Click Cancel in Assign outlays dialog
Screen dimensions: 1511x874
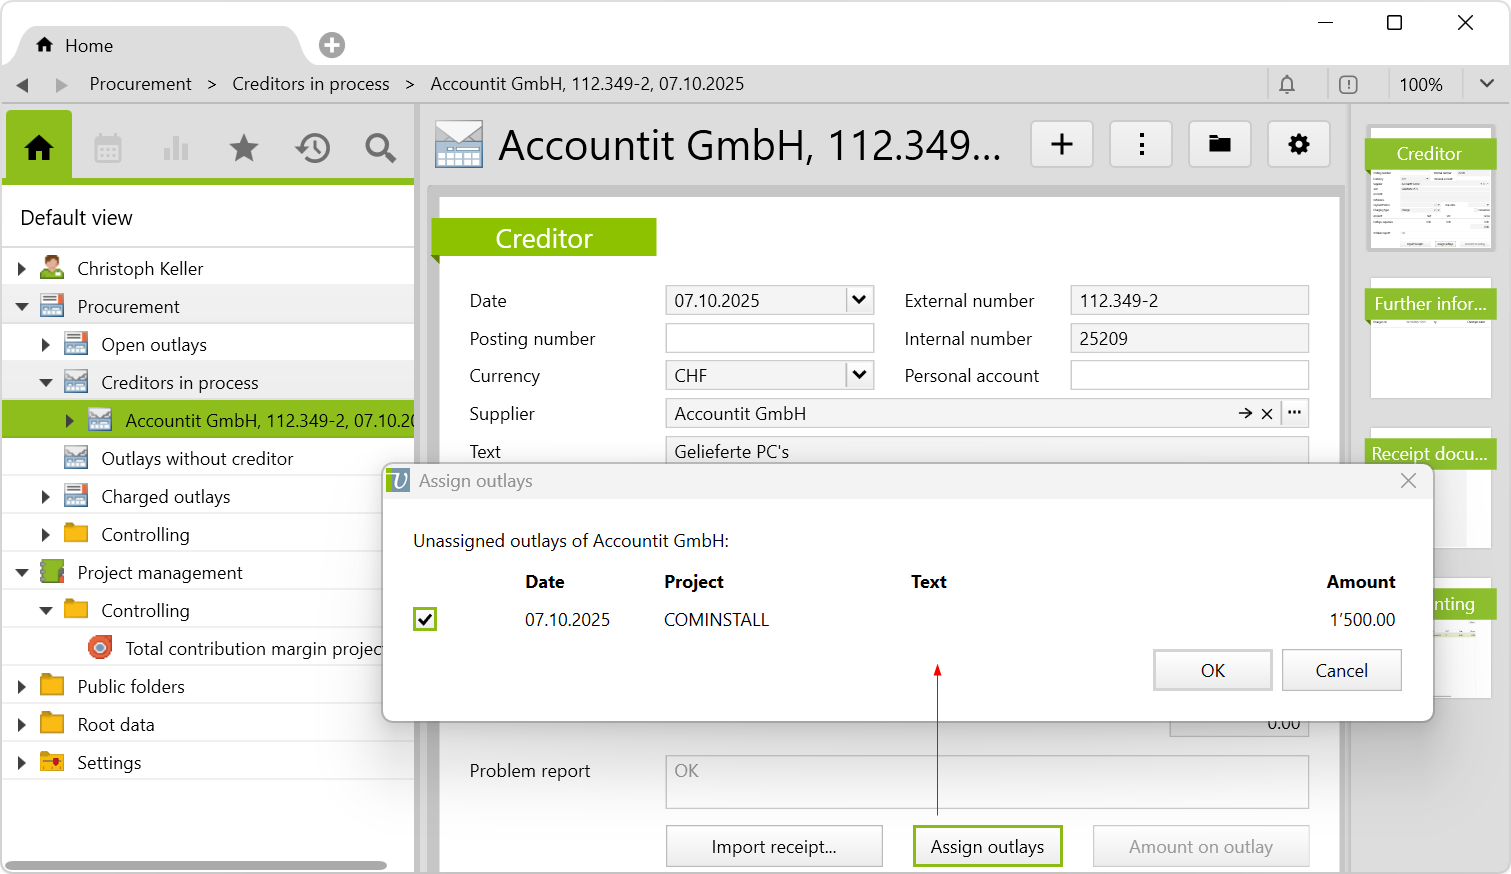coord(1341,671)
